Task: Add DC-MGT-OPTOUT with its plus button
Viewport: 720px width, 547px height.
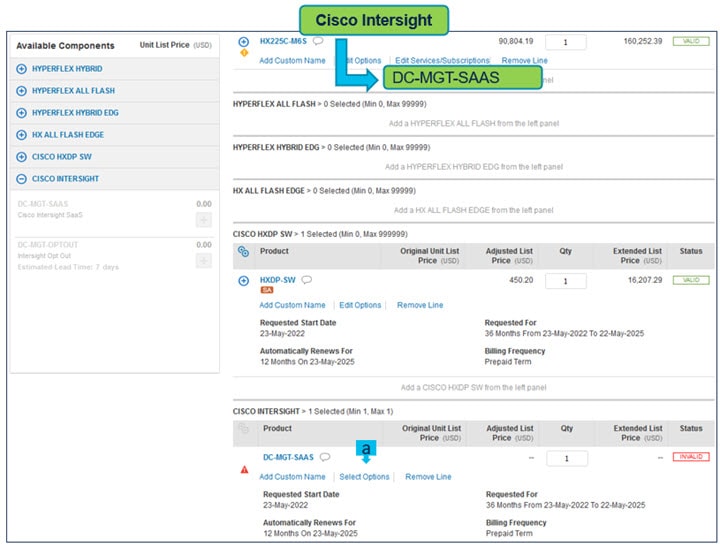Action: click(x=203, y=260)
